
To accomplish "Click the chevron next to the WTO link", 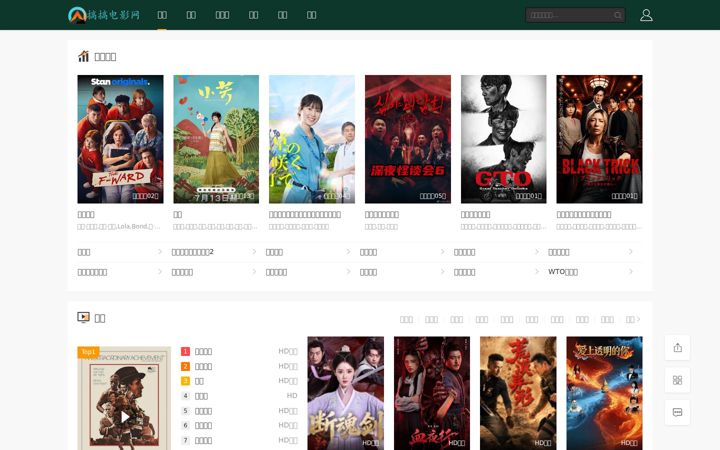I will point(631,272).
